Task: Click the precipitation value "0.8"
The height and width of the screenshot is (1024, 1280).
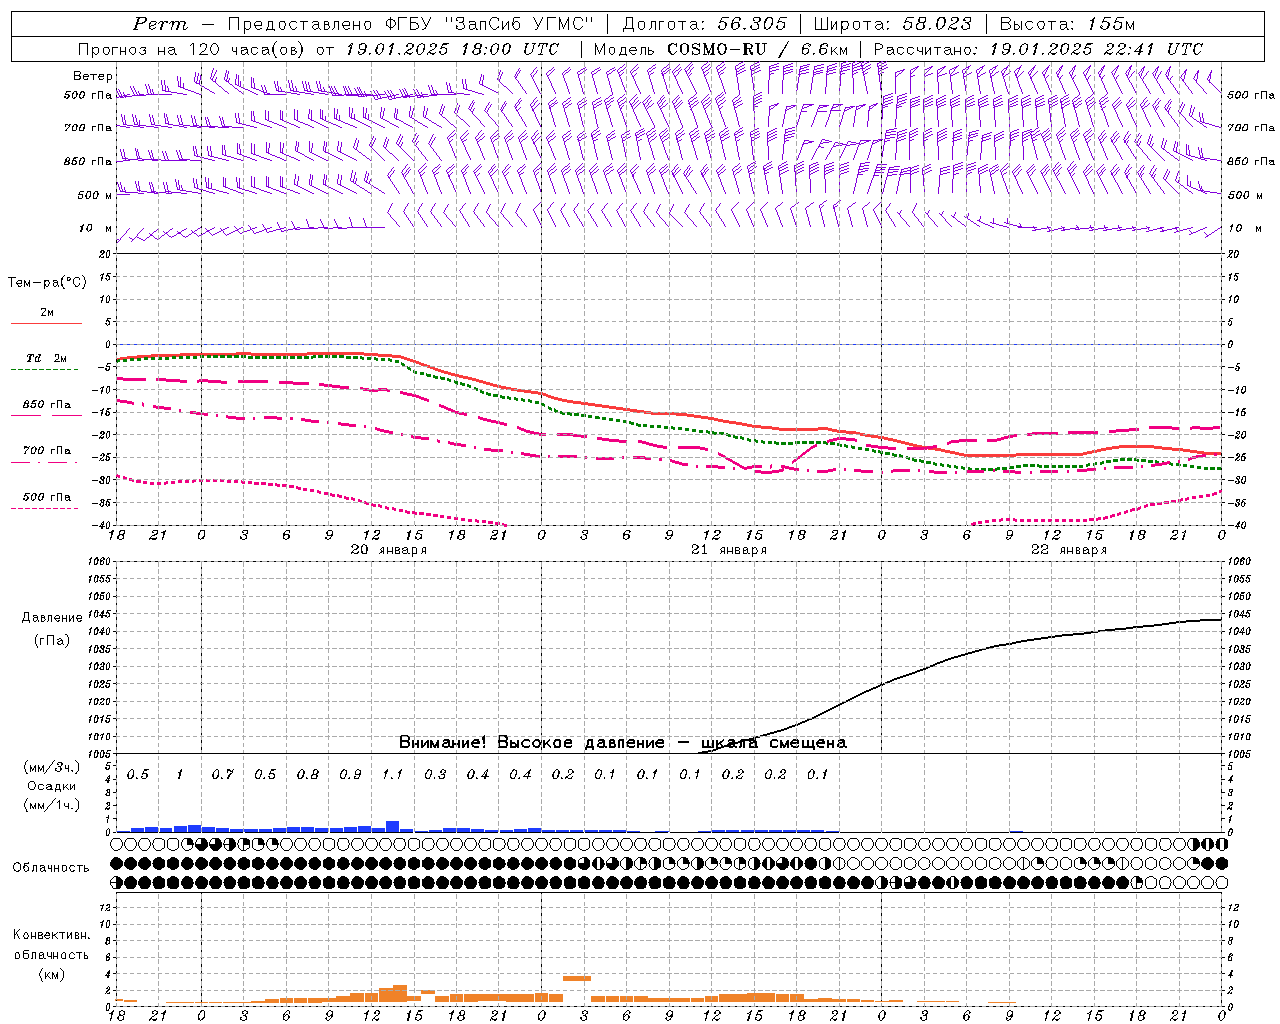Action: coord(308,775)
